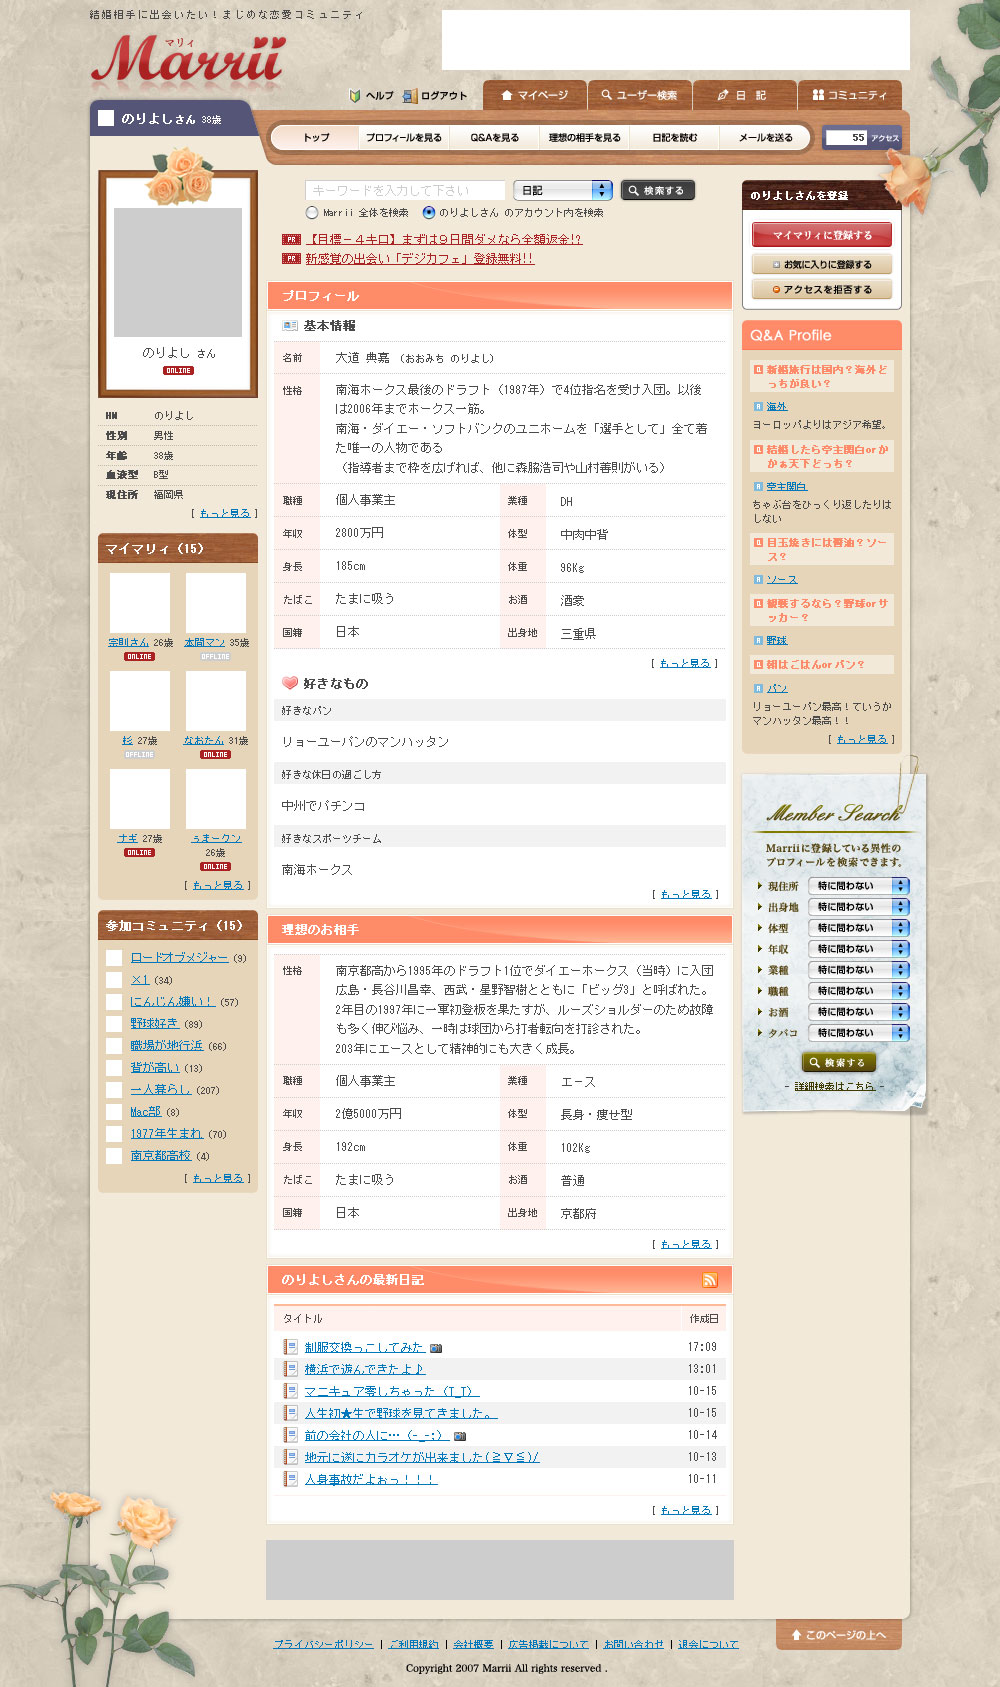Click the 基本情報 section icon
The height and width of the screenshot is (1687, 1000).
coord(290,326)
